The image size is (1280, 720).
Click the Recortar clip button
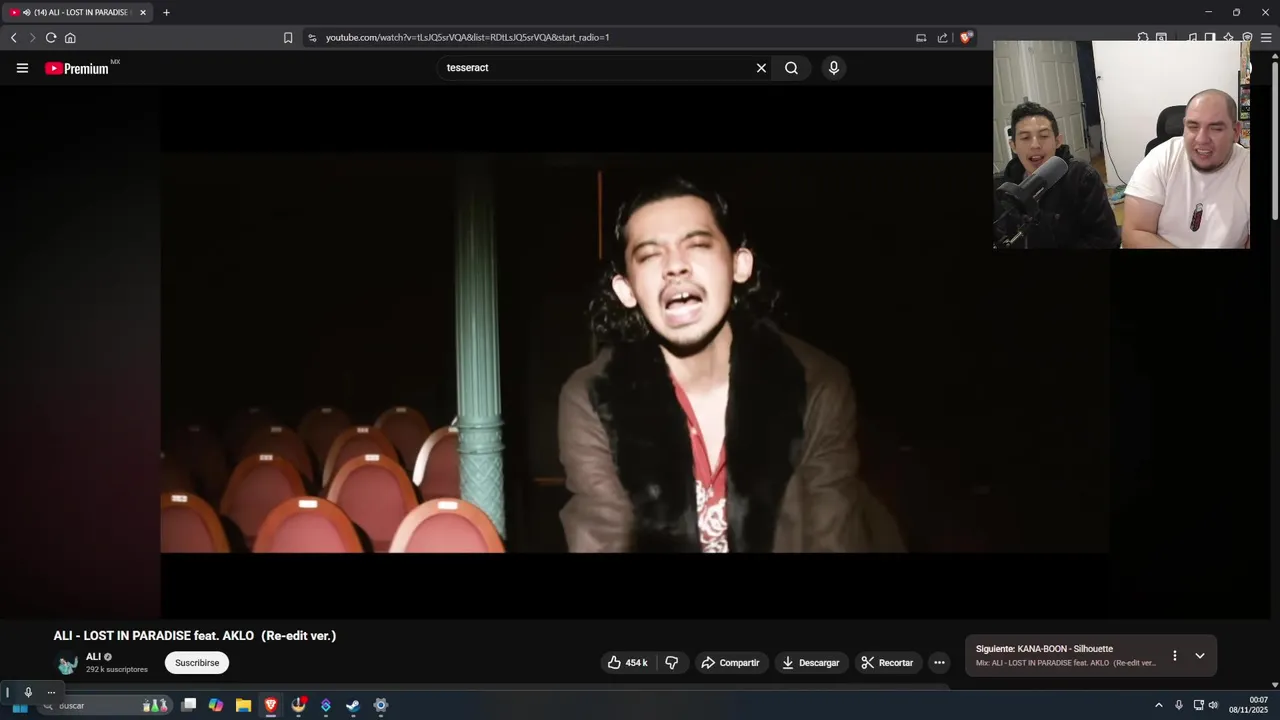(x=888, y=663)
